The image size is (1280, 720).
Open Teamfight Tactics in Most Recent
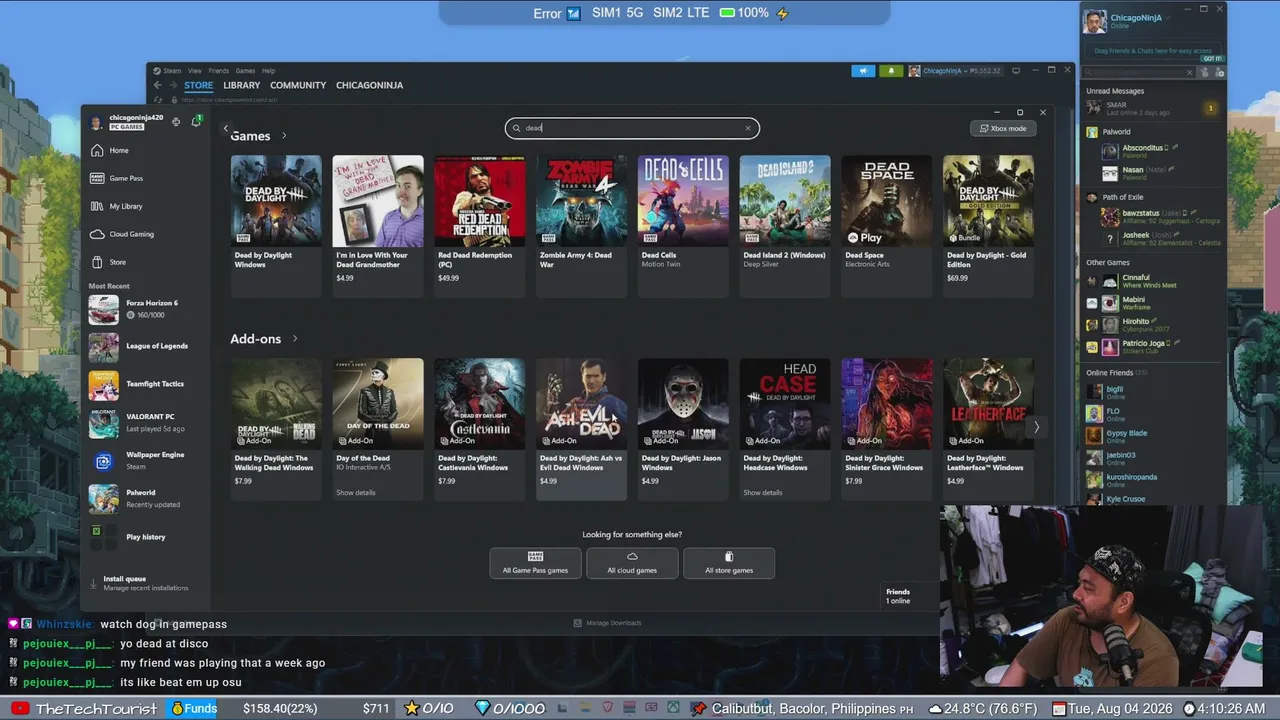146,384
